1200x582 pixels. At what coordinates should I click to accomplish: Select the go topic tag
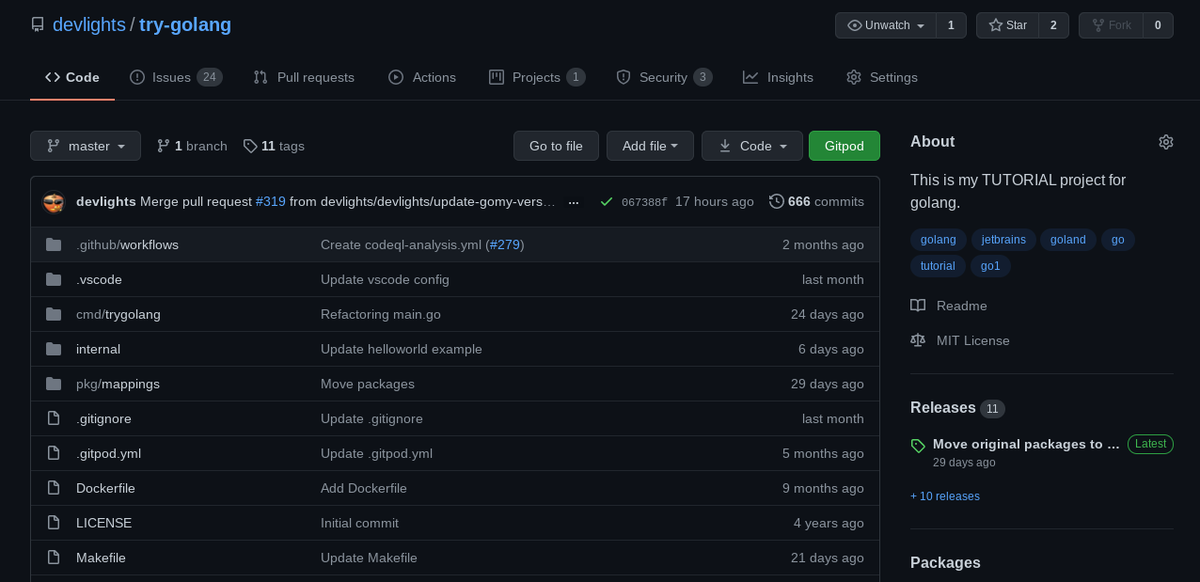click(x=1118, y=240)
